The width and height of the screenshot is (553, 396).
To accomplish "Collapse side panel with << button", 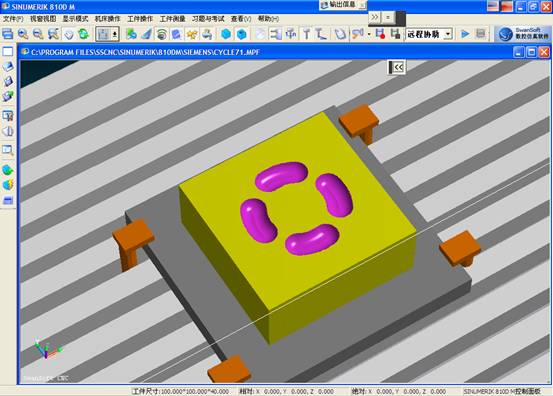I will [396, 67].
